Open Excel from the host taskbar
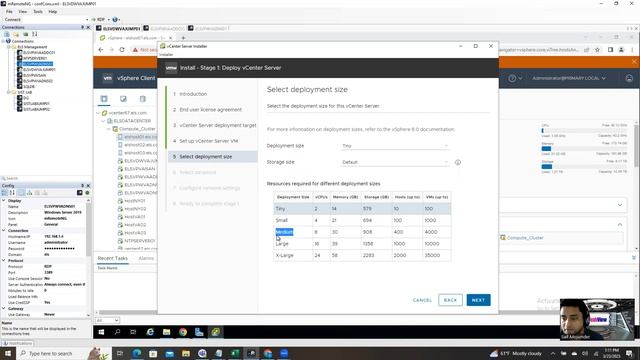This screenshot has width=640, height=360. click(x=235, y=353)
